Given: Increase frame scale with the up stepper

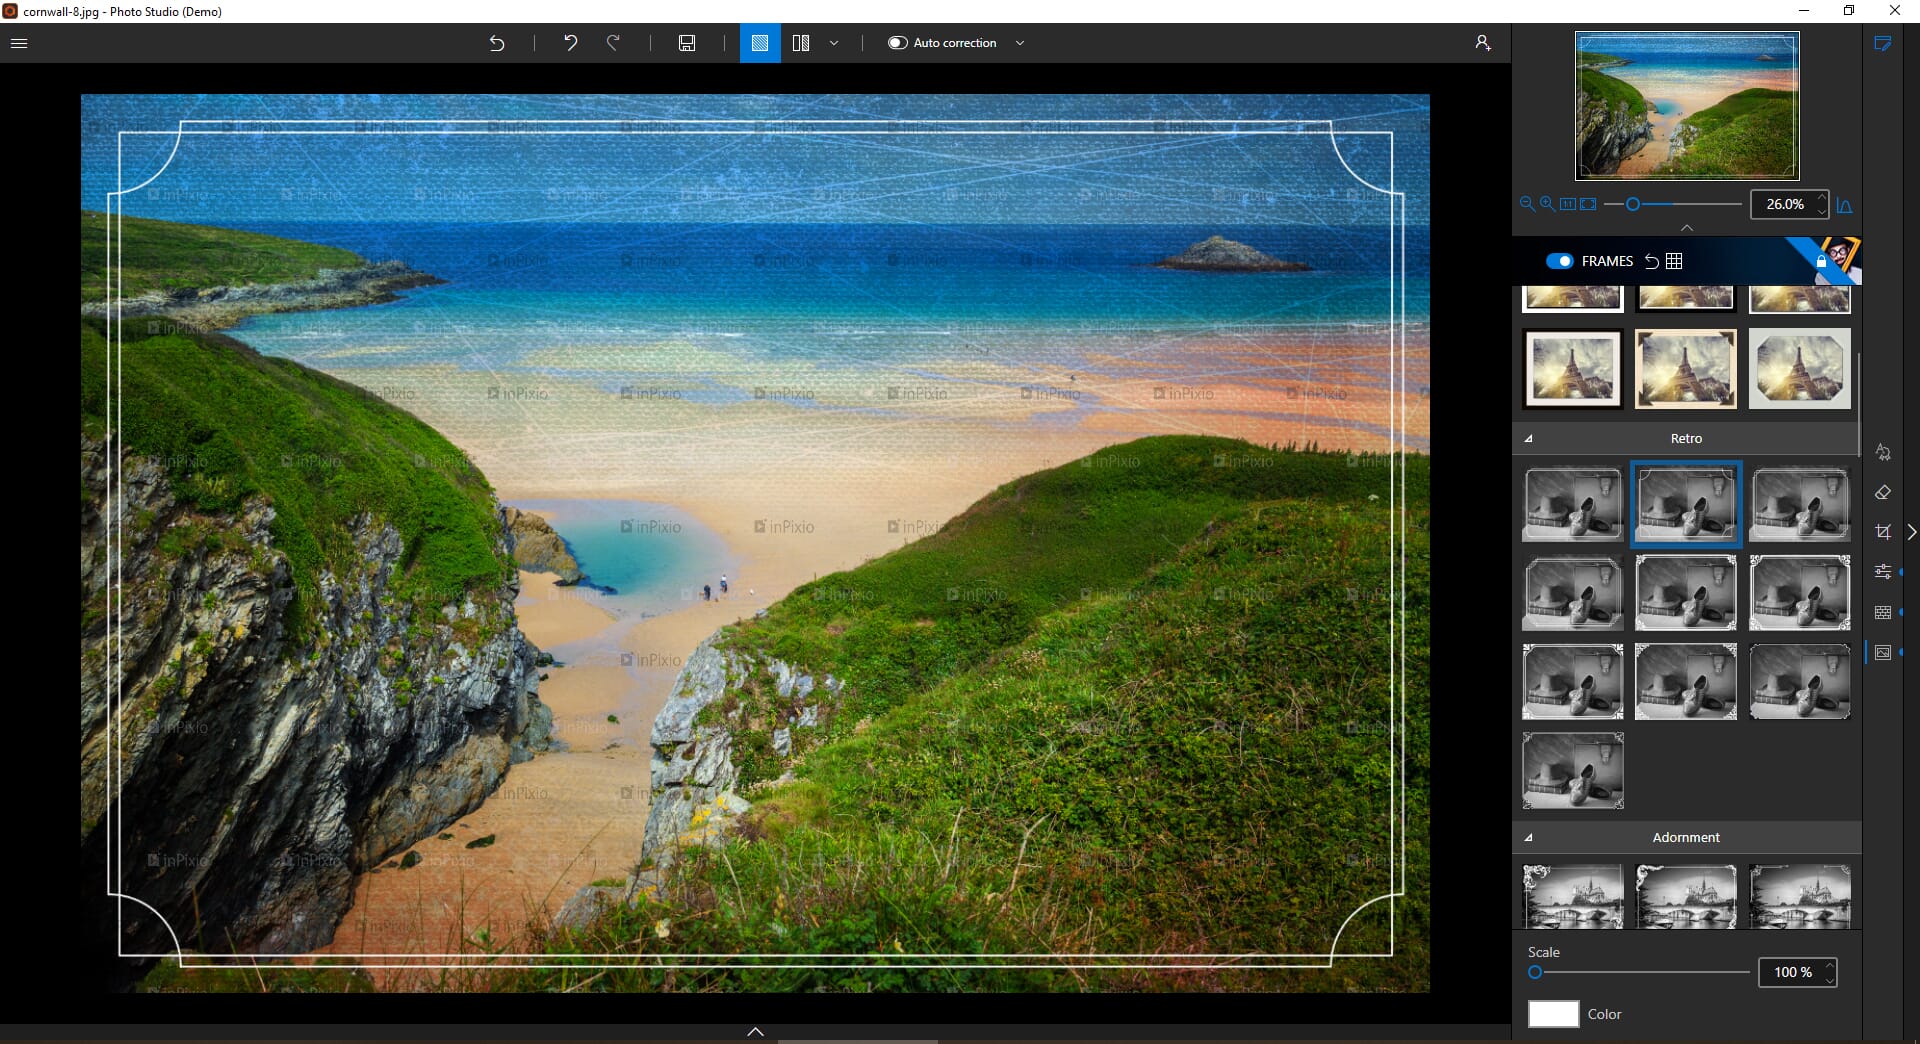Looking at the screenshot, I should point(1830,965).
